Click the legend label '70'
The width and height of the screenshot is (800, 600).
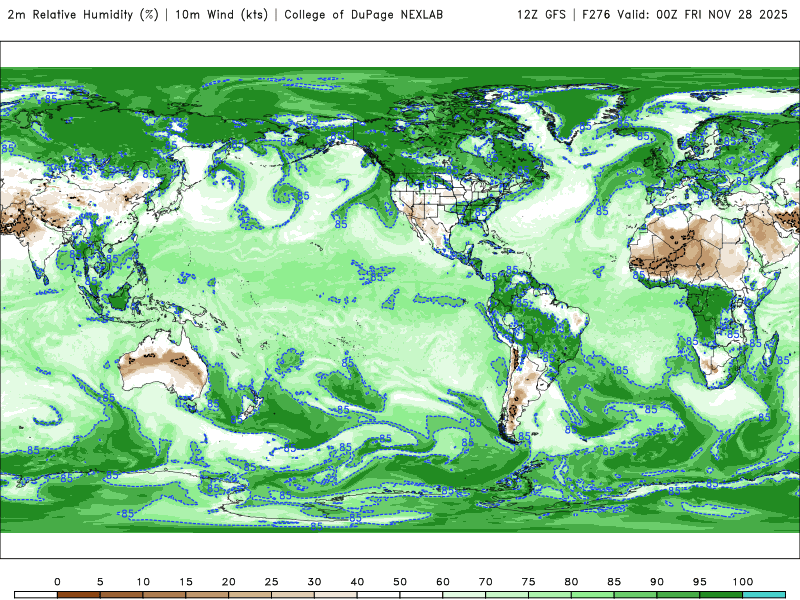click(486, 582)
